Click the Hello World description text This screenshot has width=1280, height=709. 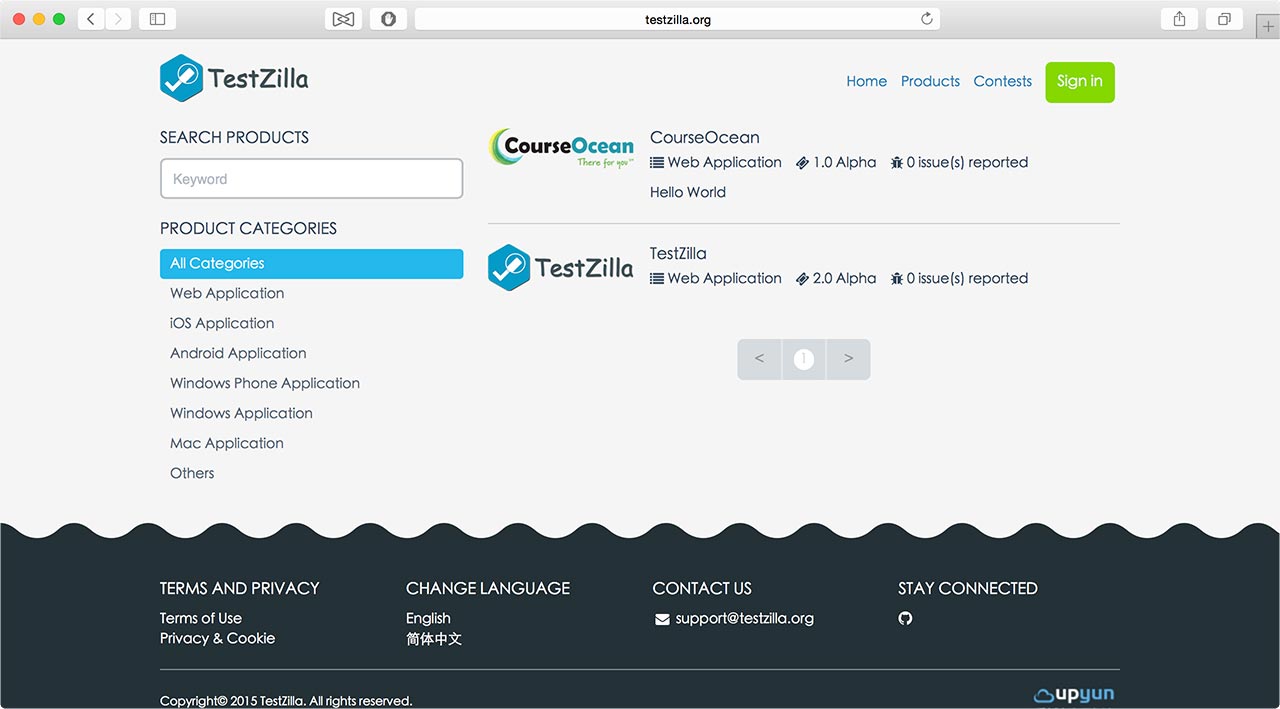pyautogui.click(x=688, y=192)
